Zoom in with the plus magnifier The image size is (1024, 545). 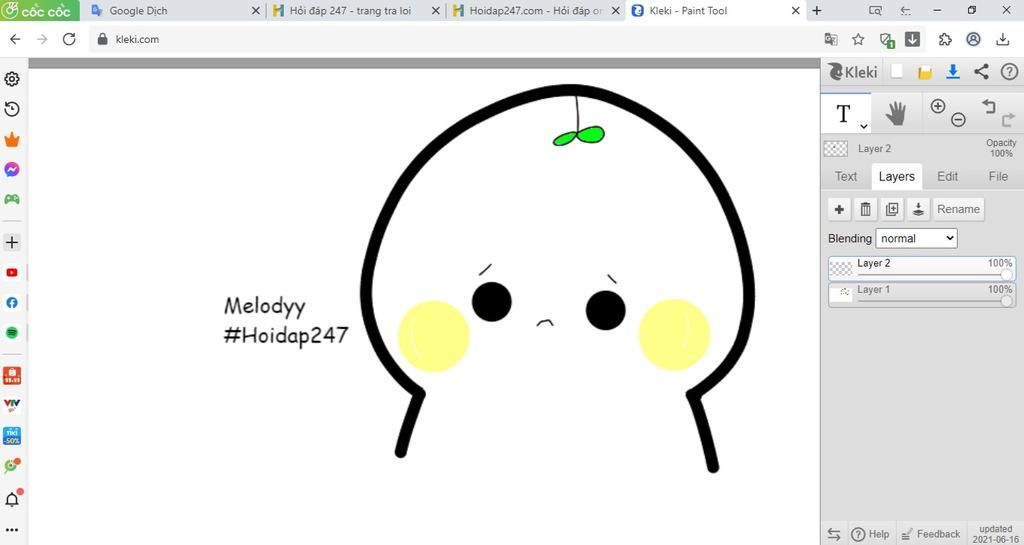(938, 106)
